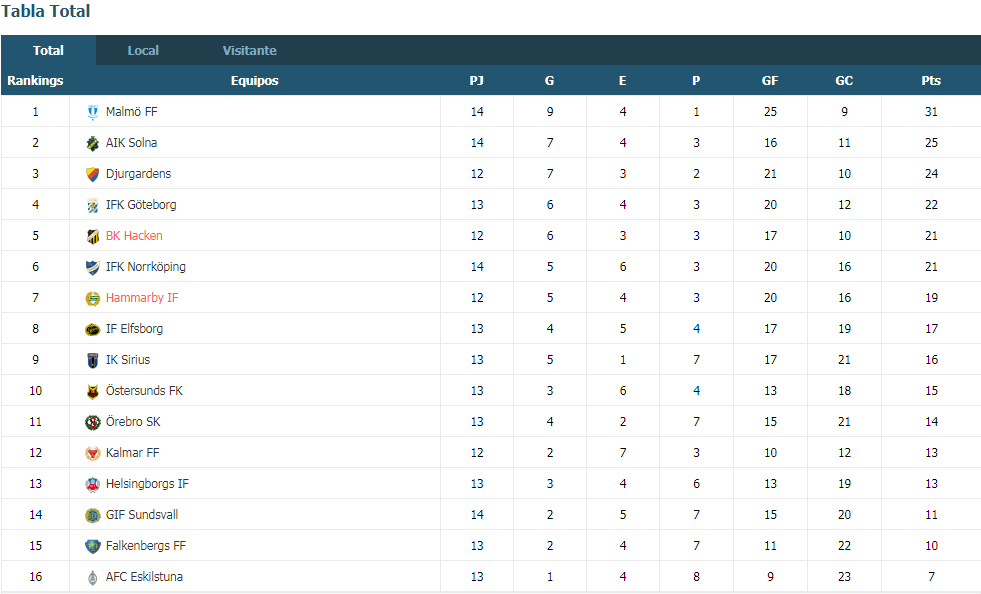Switch to the Local tab
Image resolution: width=981 pixels, height=594 pixels.
[143, 51]
